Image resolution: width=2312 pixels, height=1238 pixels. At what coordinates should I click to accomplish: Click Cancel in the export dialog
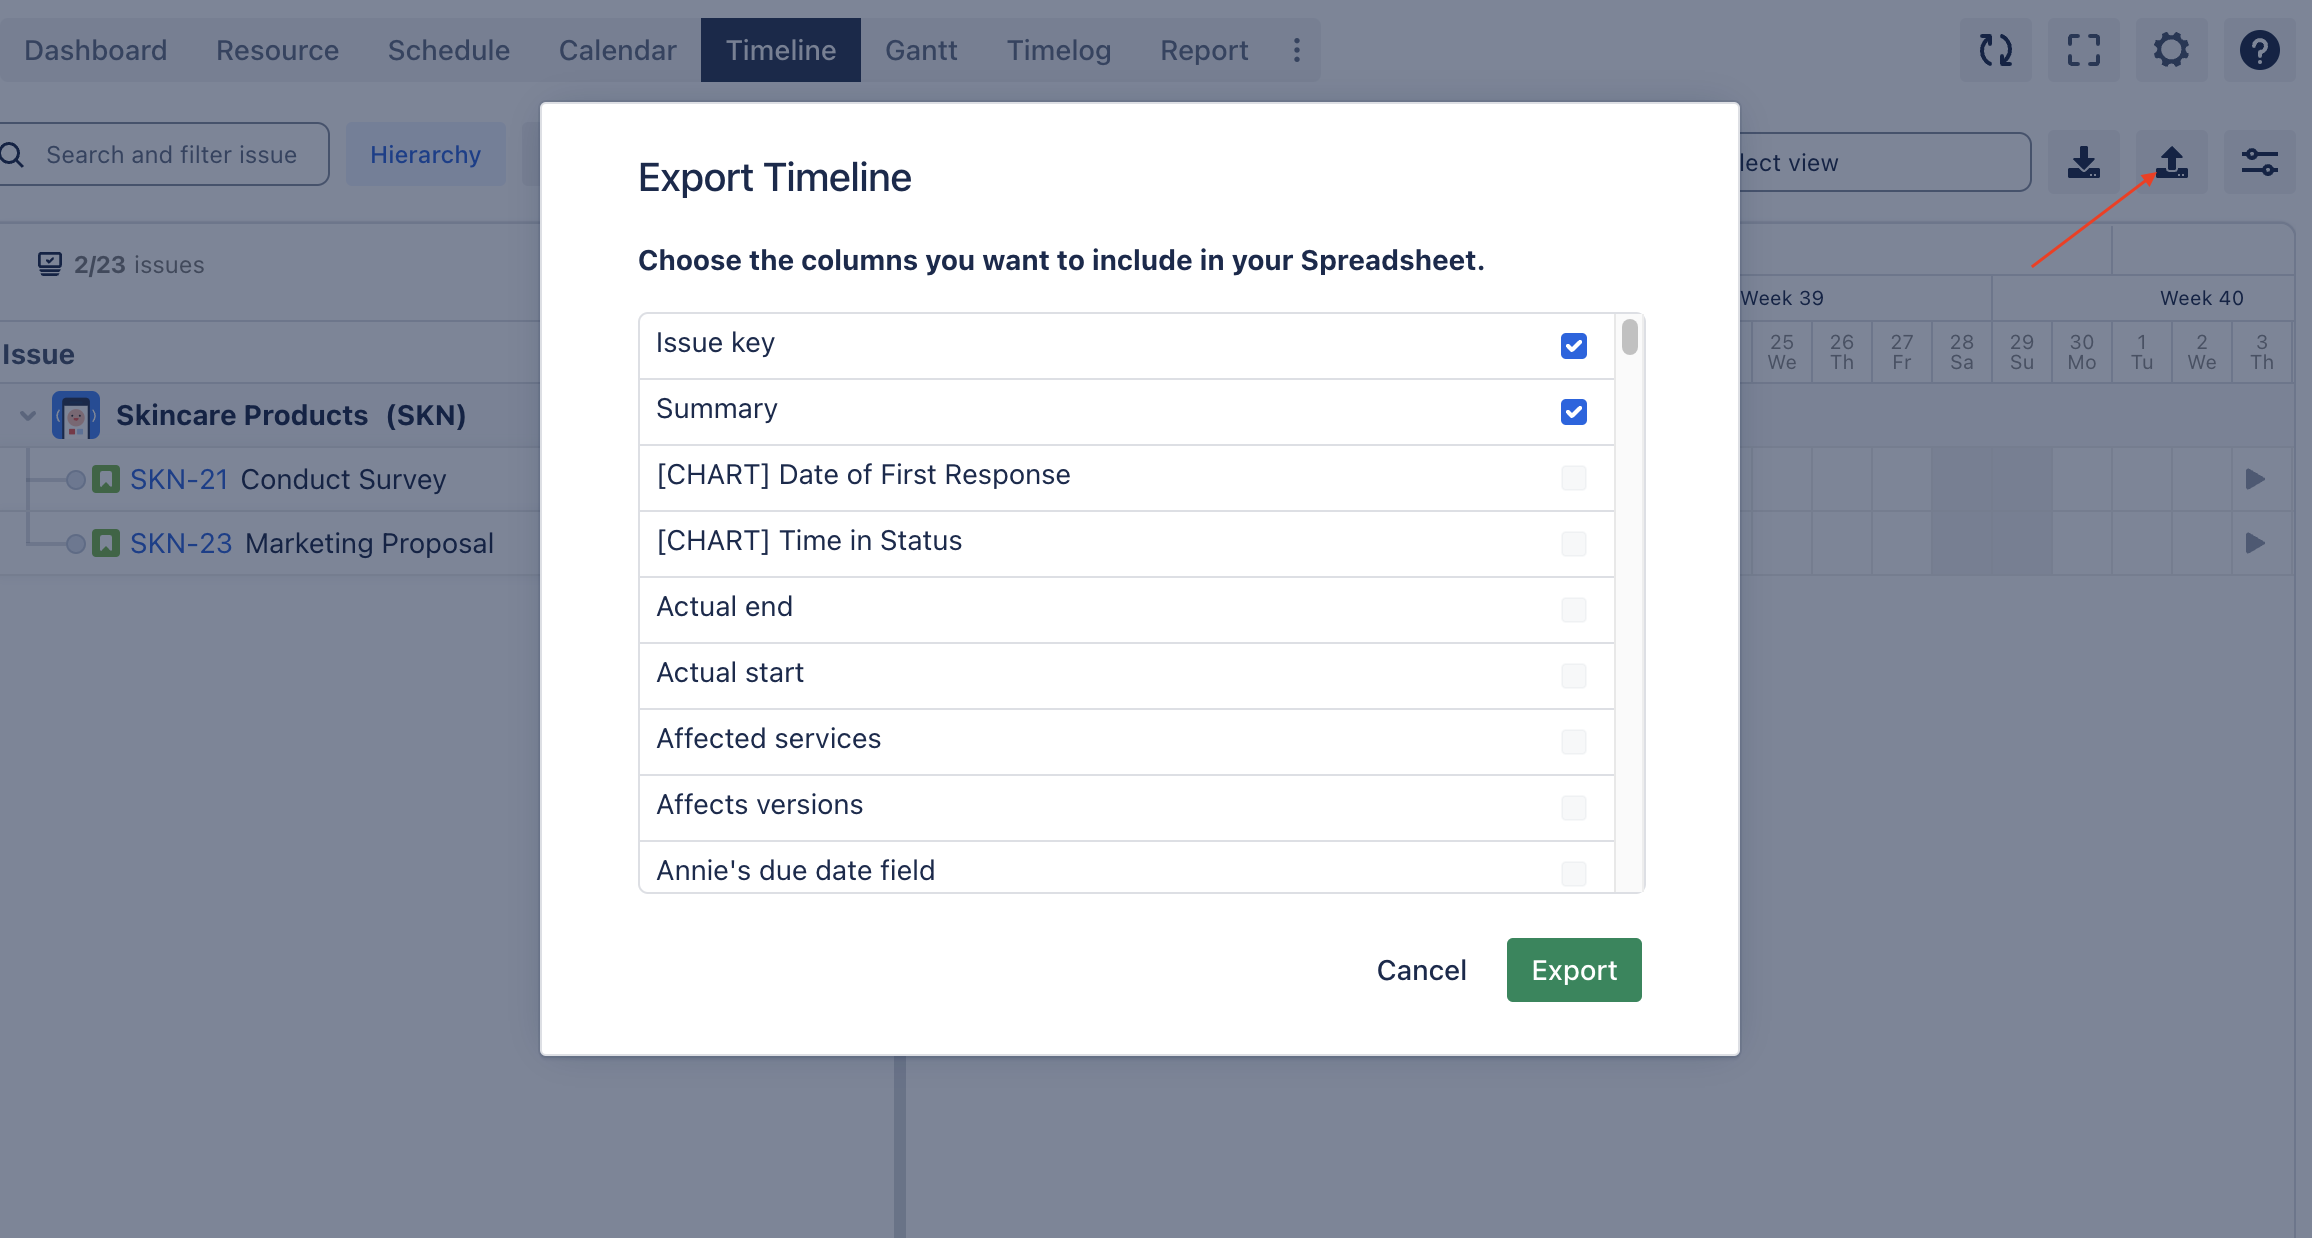coord(1421,970)
